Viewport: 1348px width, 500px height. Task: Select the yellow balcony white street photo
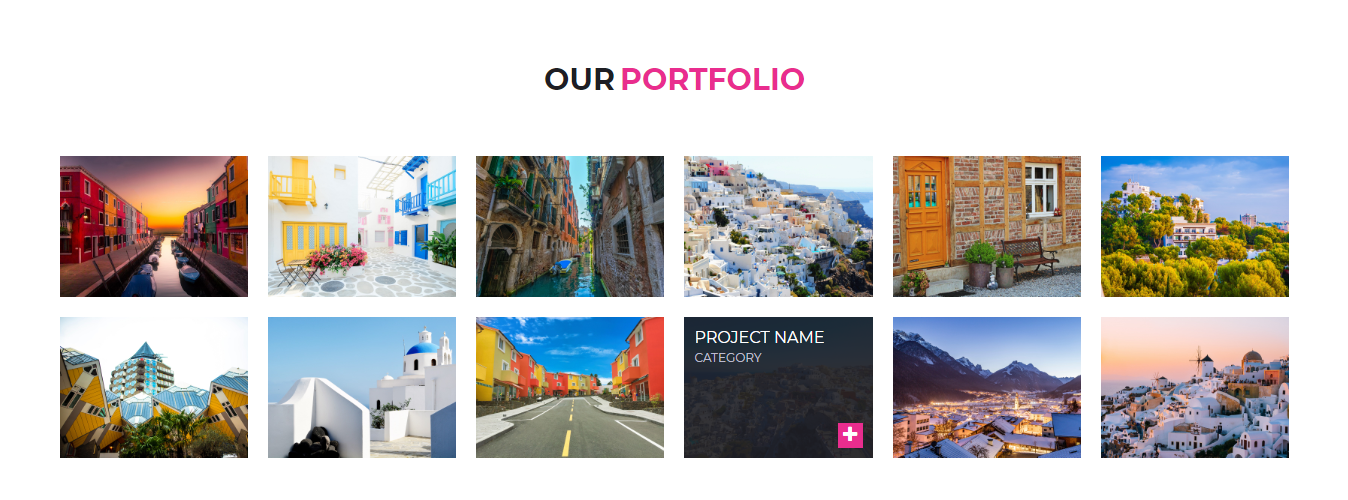(362, 227)
